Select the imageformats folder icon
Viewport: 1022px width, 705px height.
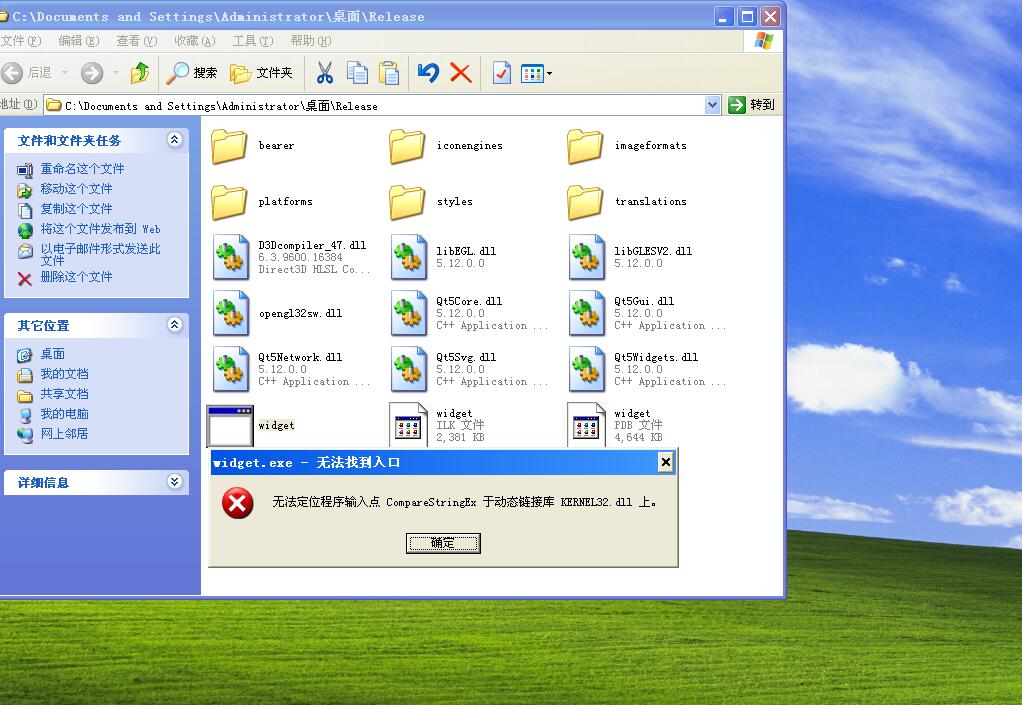tap(585, 146)
